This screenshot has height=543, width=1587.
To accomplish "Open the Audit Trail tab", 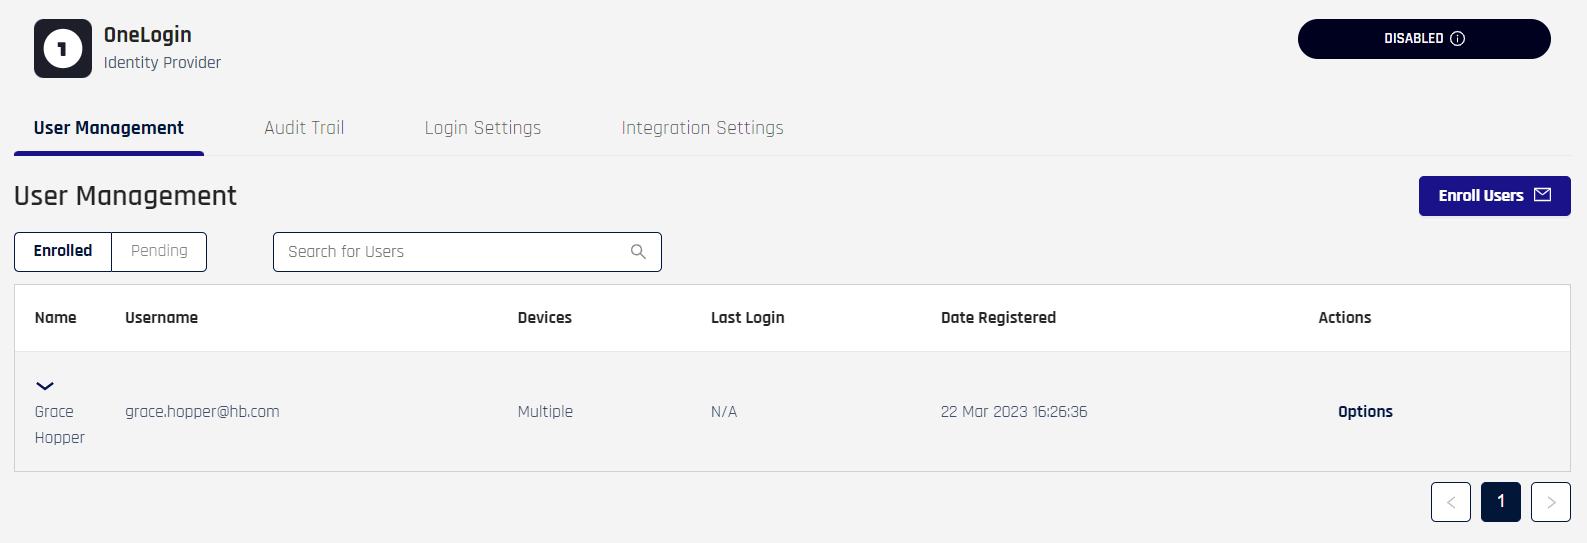I will pos(304,128).
